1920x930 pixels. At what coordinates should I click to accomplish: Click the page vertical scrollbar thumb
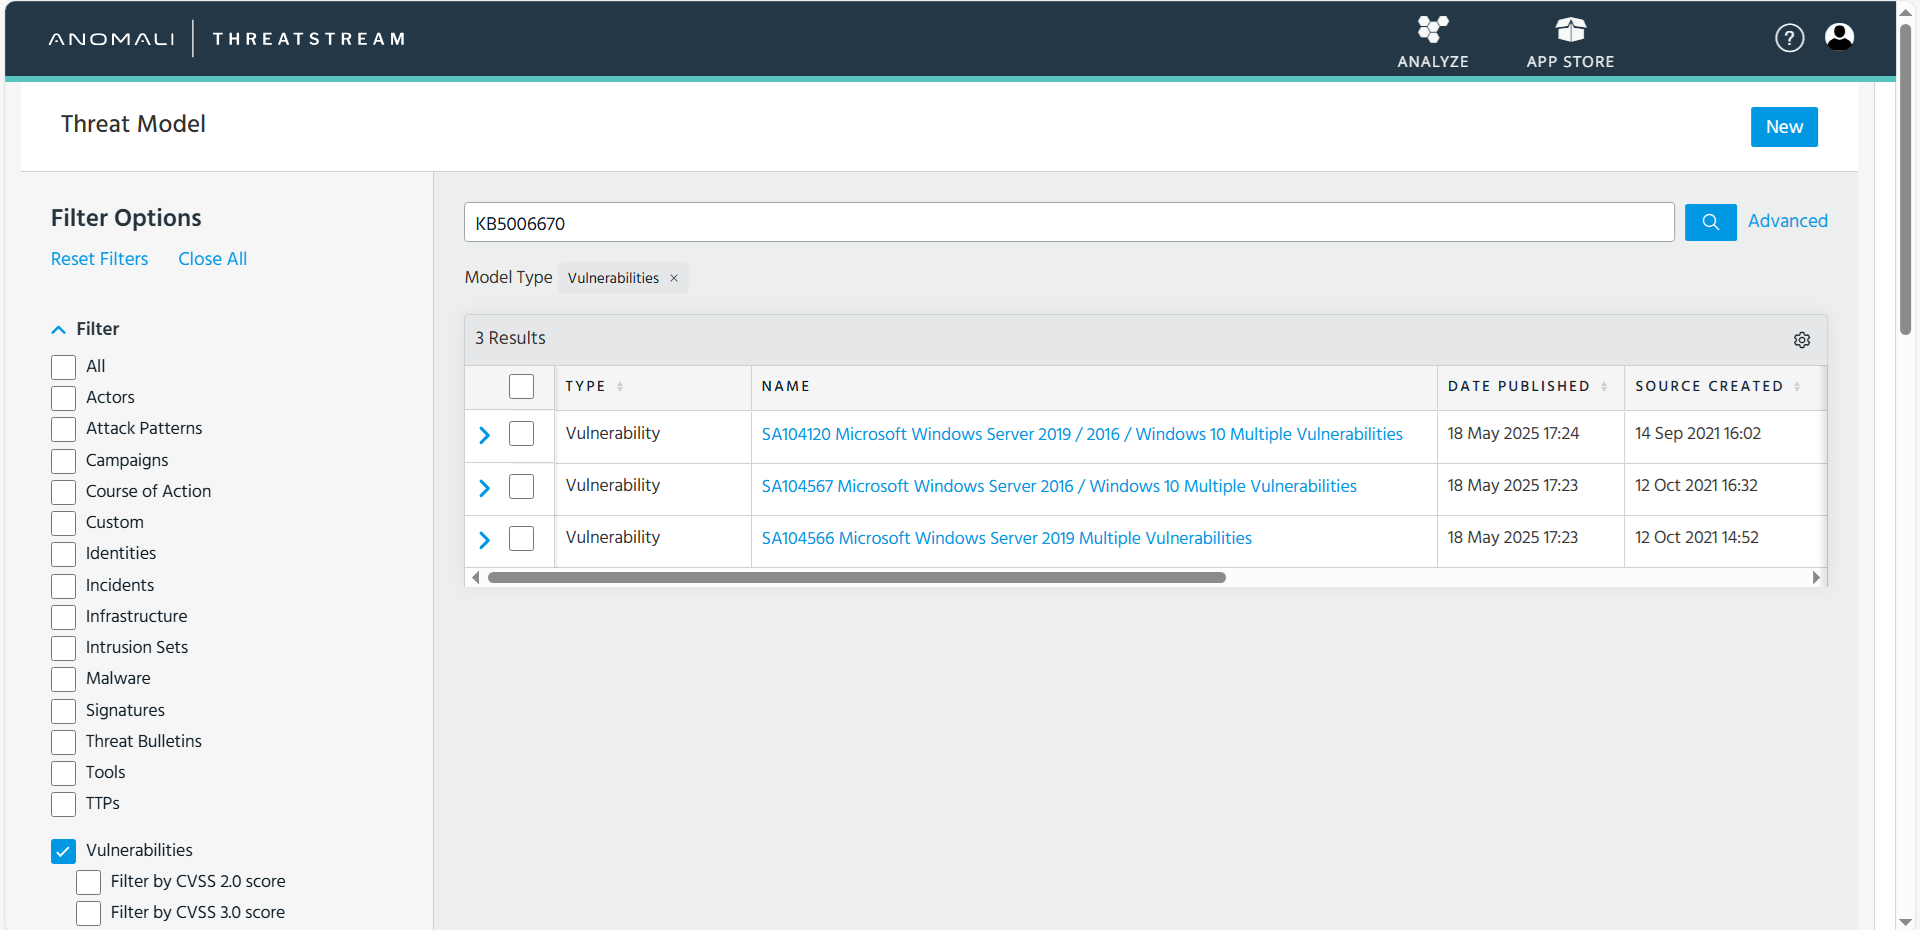[1905, 180]
